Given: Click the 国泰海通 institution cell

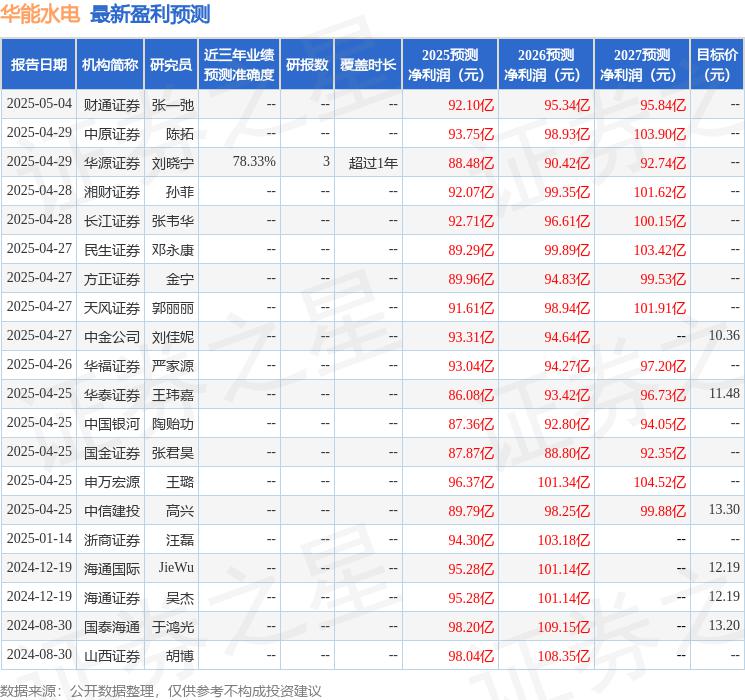Looking at the screenshot, I should [x=112, y=627].
